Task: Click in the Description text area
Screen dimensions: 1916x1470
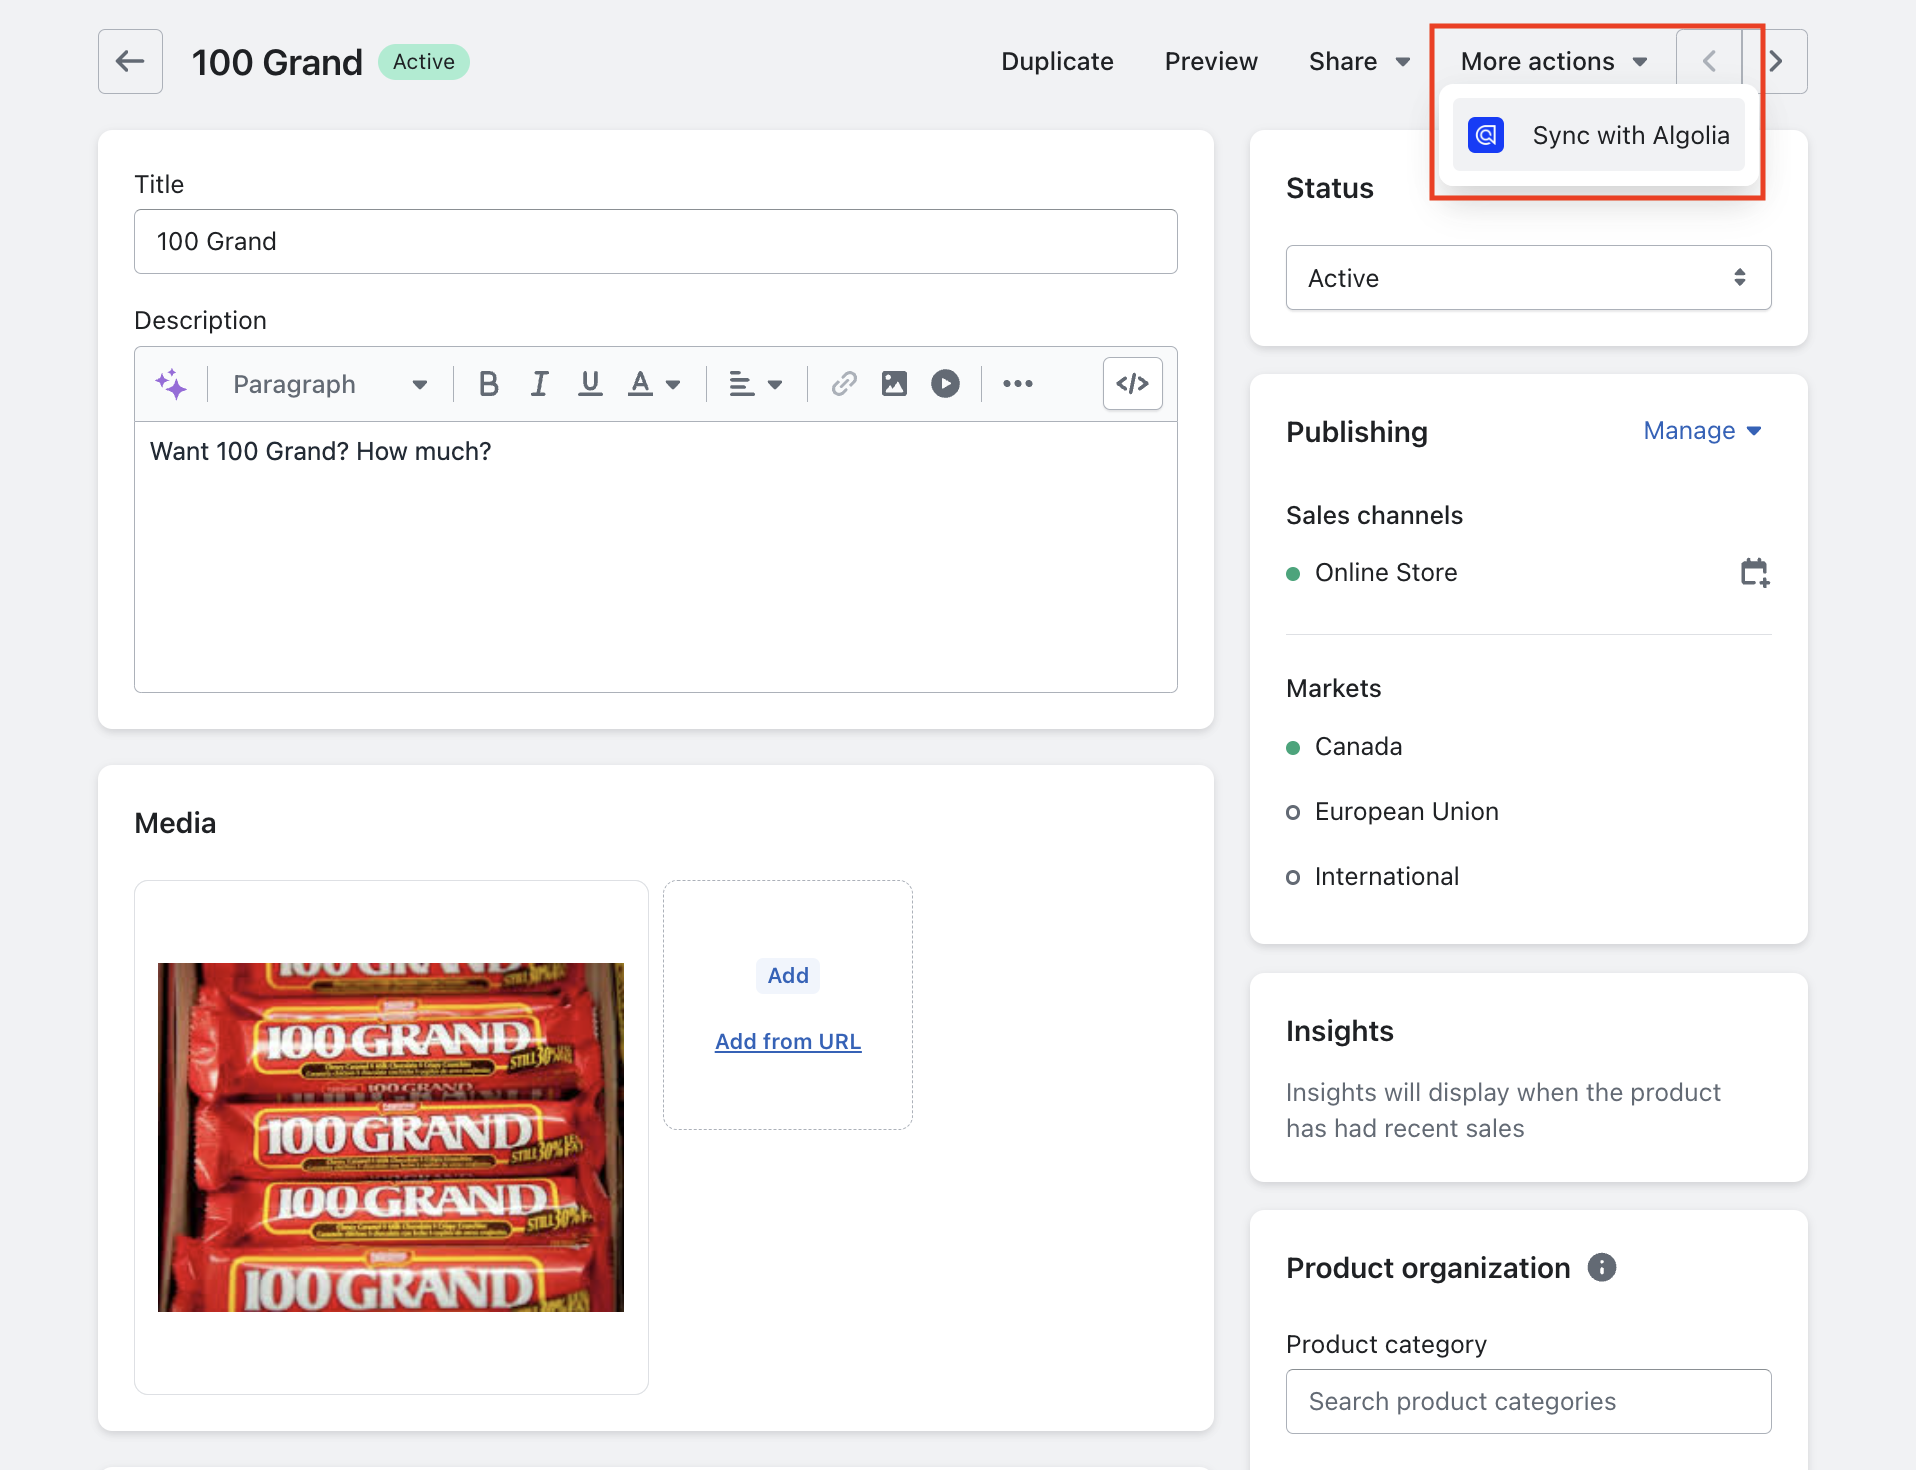Action: click(x=656, y=557)
